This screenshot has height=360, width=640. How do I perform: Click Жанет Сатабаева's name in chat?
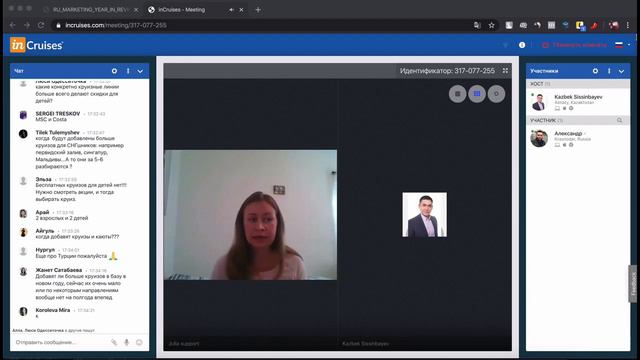(x=59, y=270)
